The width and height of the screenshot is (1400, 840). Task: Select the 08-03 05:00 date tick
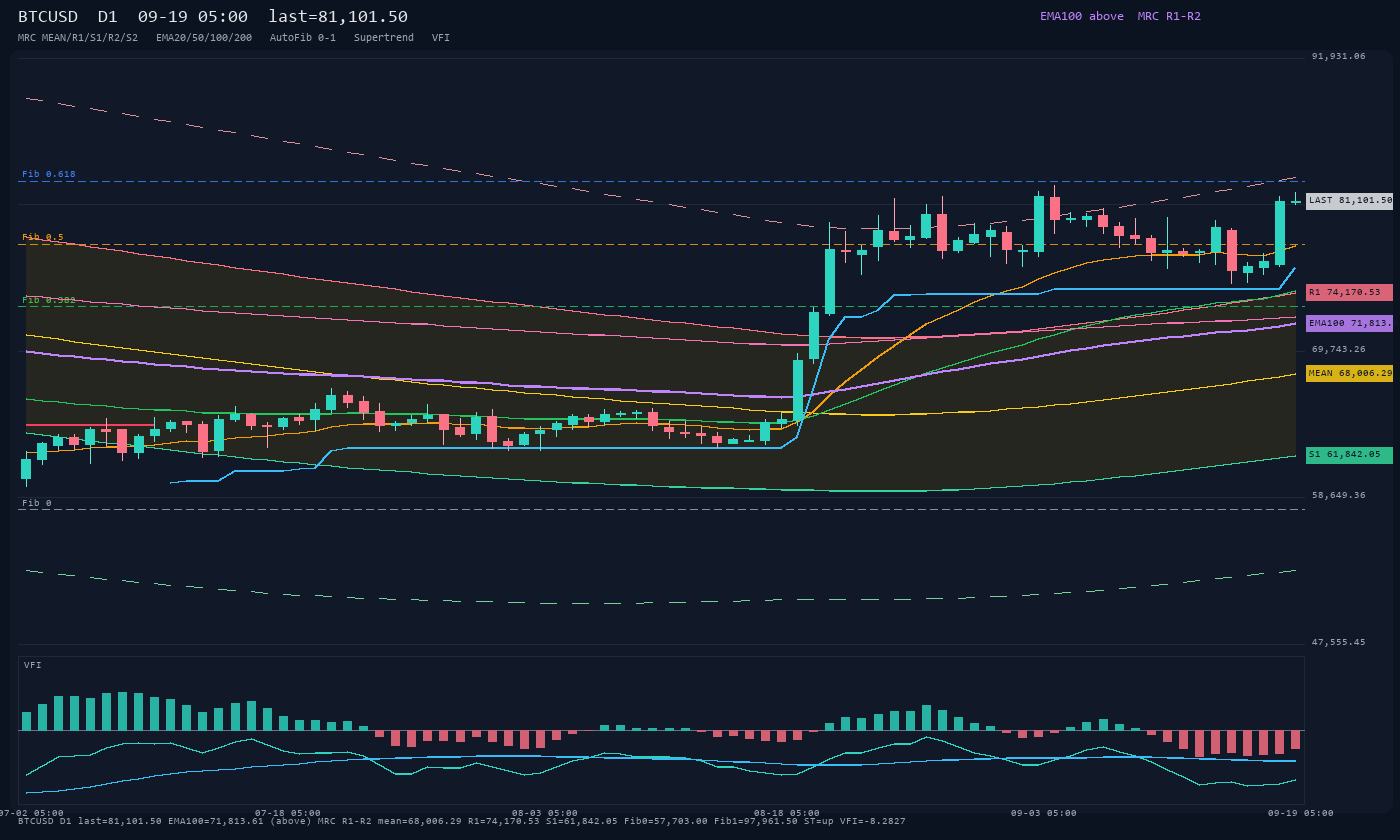pos(545,813)
